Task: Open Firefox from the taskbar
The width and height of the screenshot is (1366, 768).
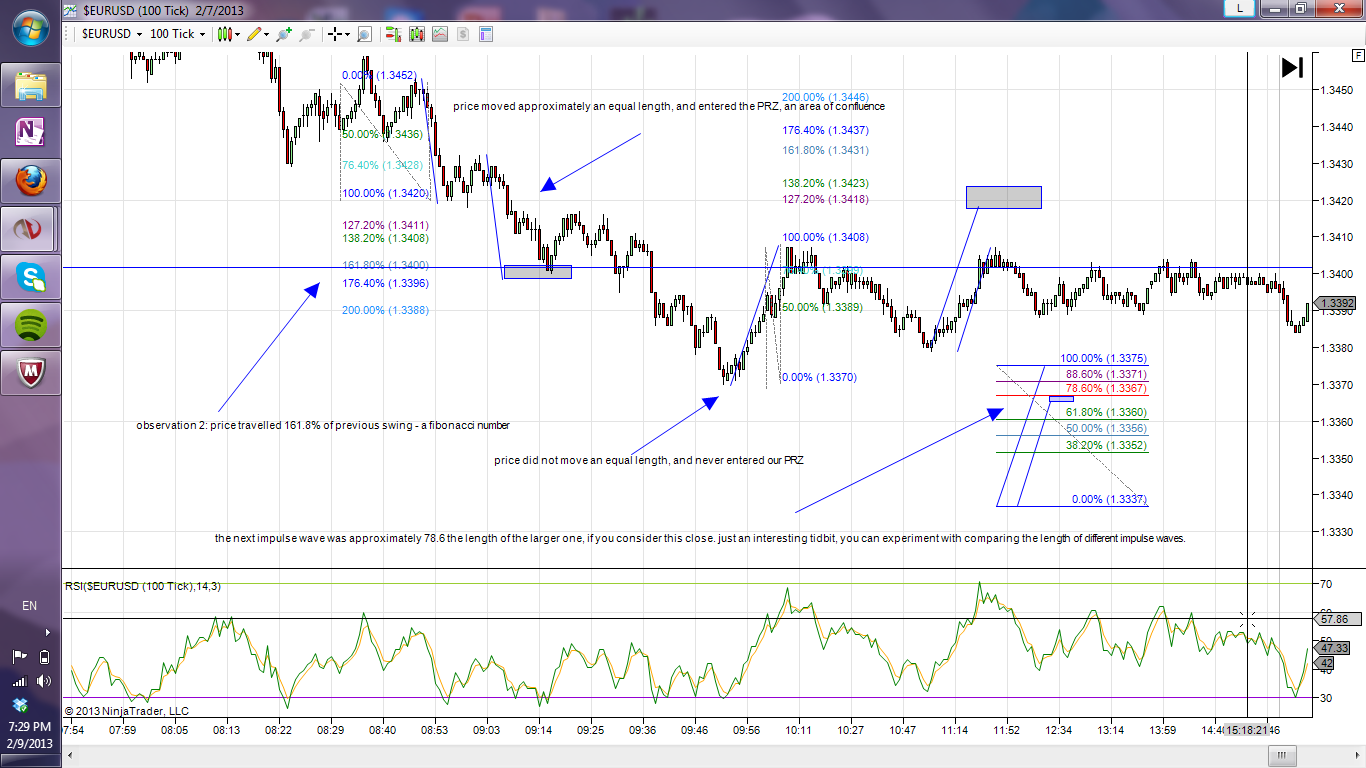Action: point(31,182)
